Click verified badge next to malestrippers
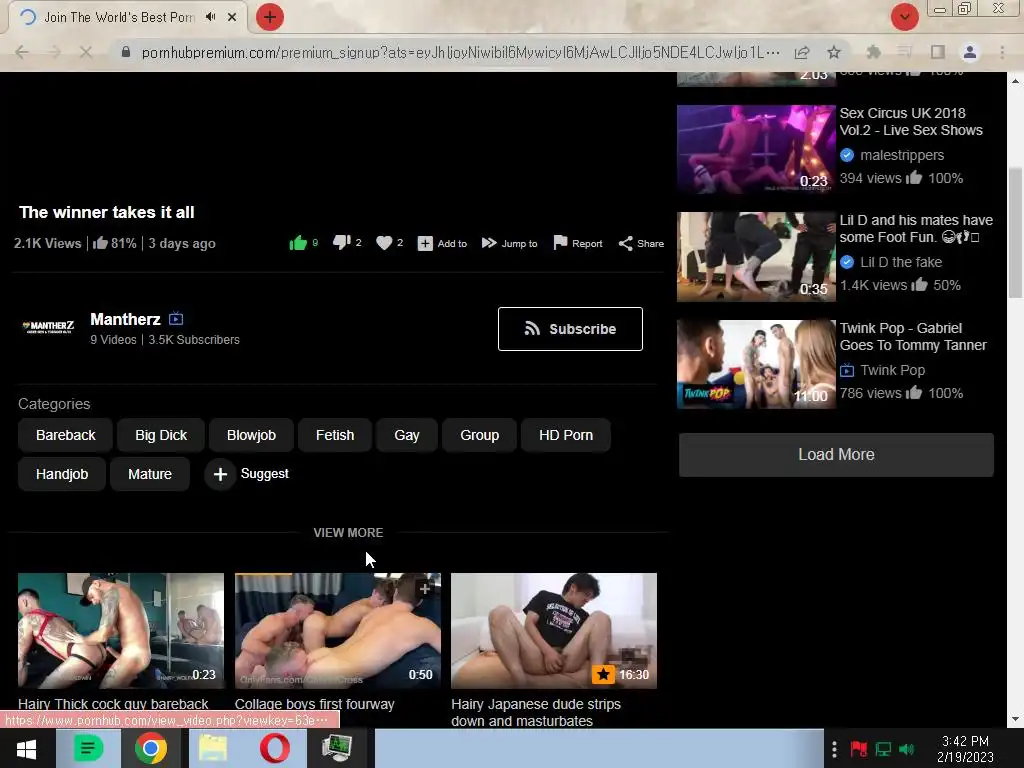 coord(847,155)
